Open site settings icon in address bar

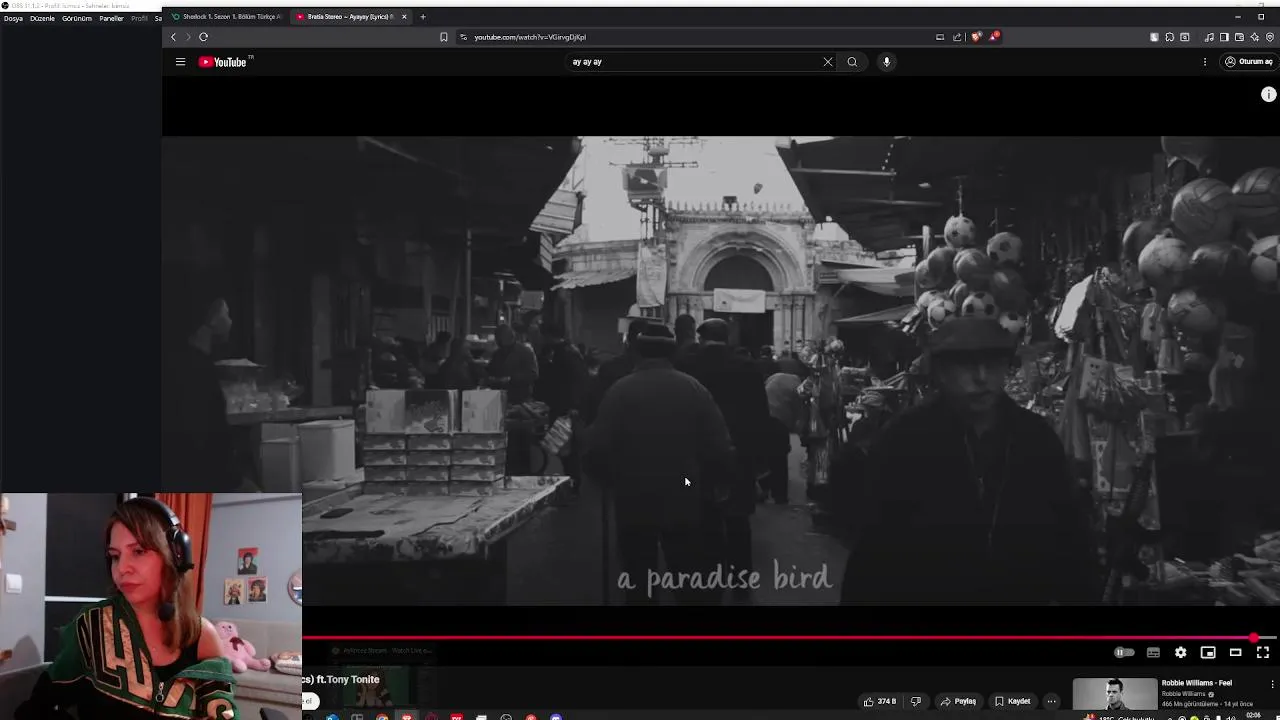coord(463,37)
